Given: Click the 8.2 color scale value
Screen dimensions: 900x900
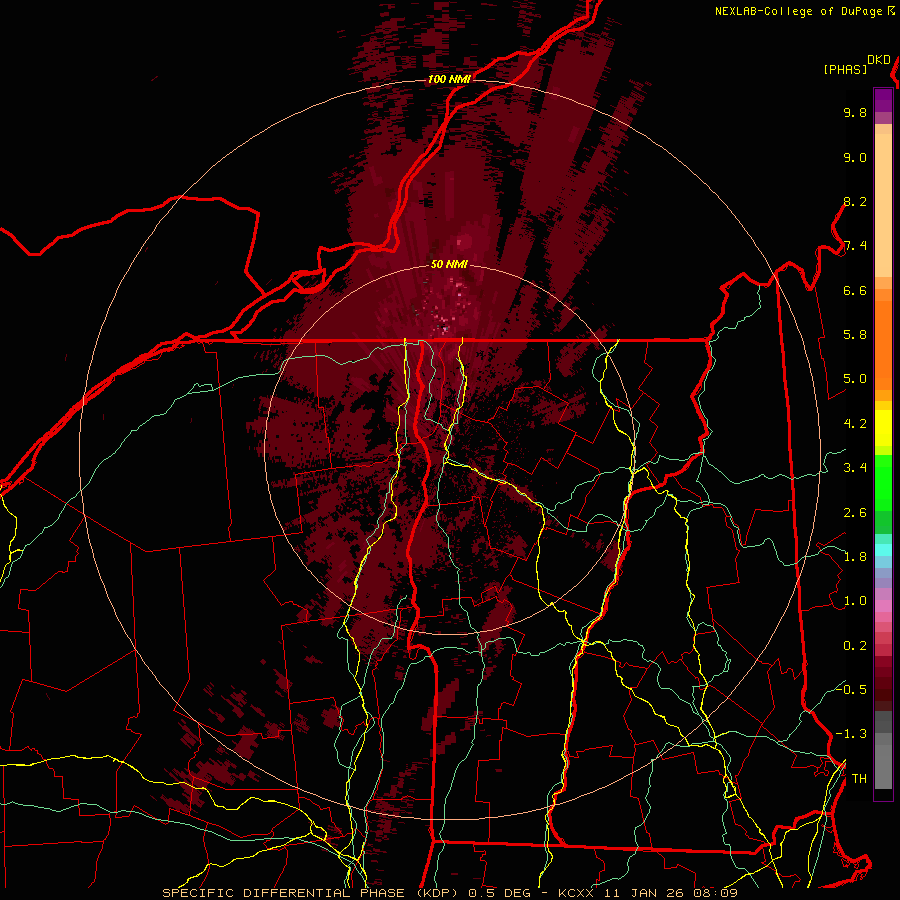Looking at the screenshot, I should (855, 201).
